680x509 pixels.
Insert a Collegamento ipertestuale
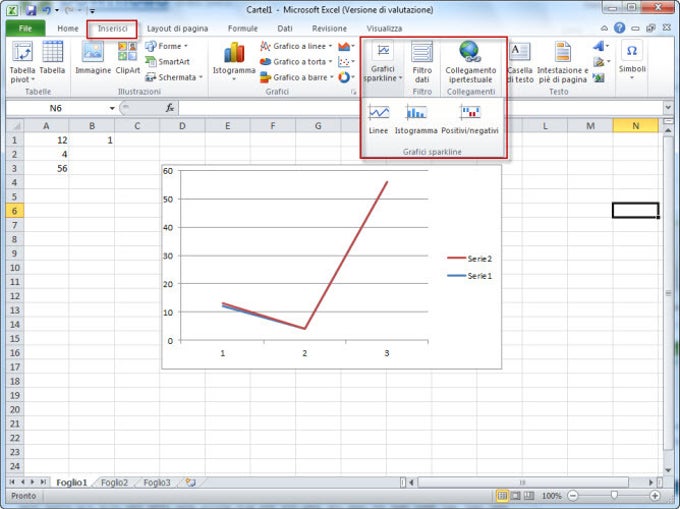point(471,62)
